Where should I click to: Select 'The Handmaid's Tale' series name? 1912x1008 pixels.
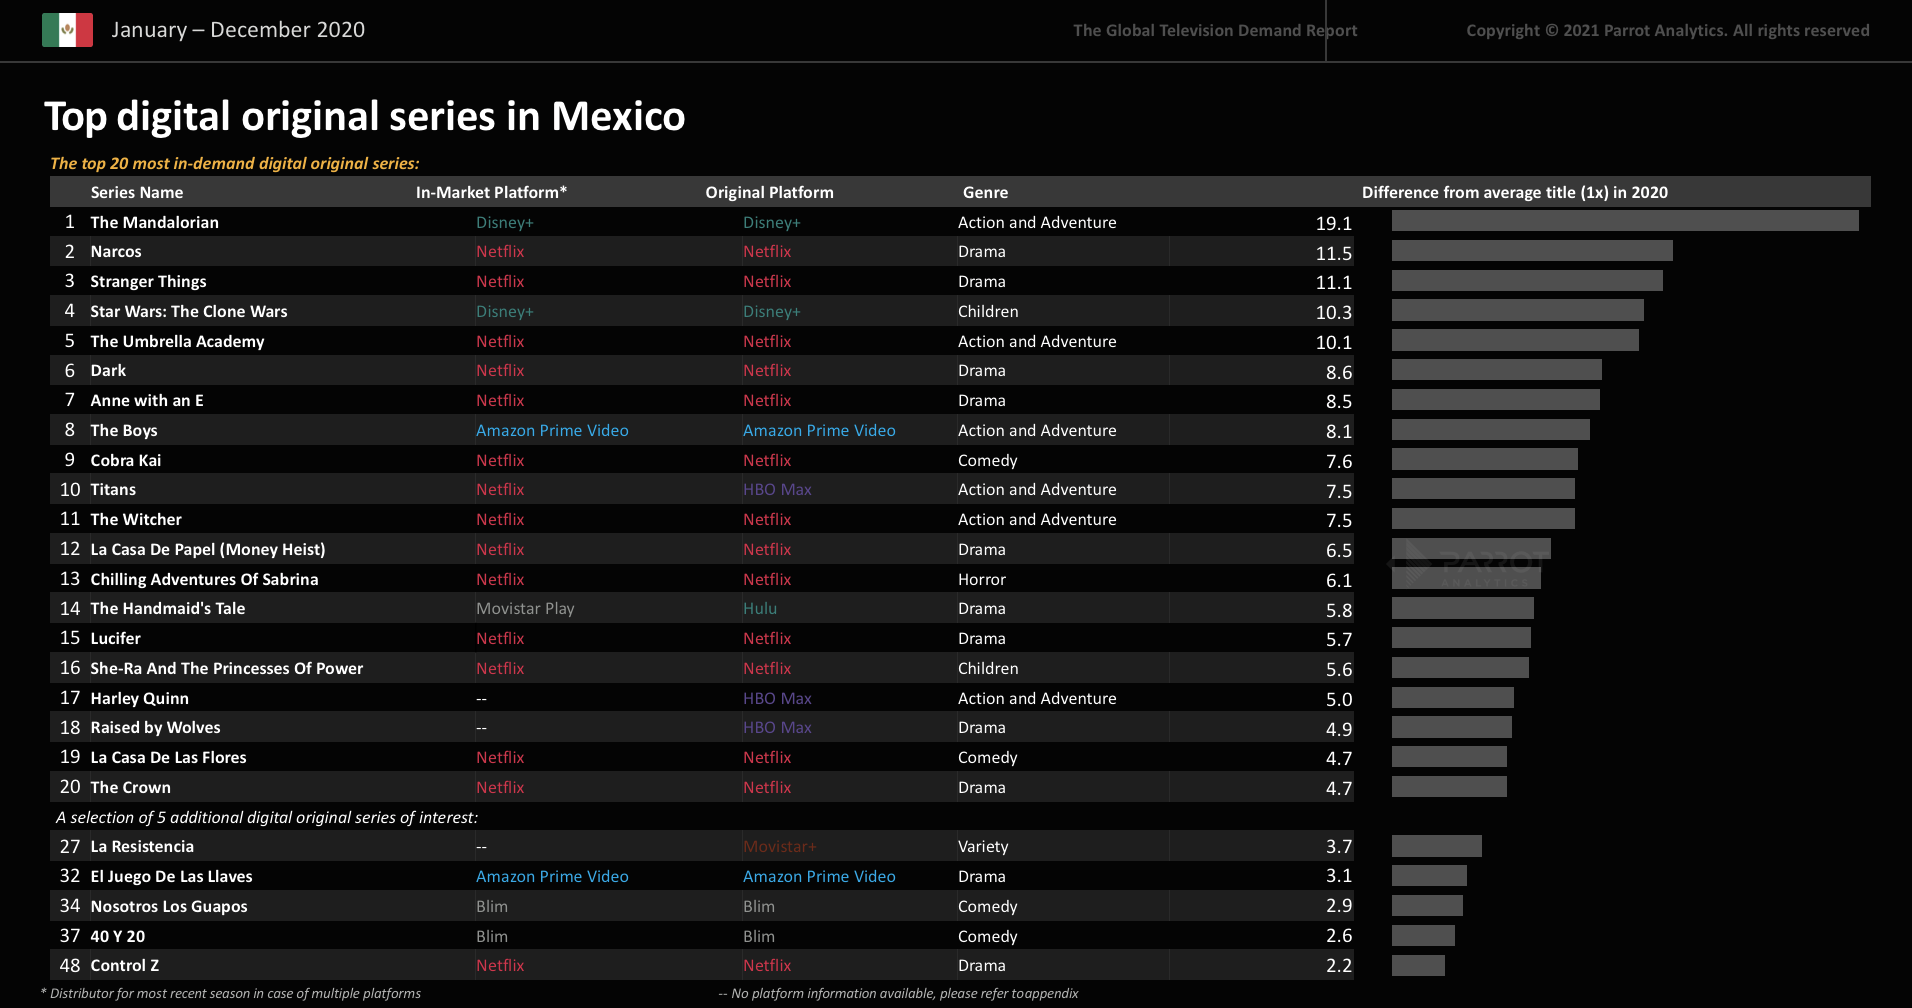pyautogui.click(x=168, y=608)
